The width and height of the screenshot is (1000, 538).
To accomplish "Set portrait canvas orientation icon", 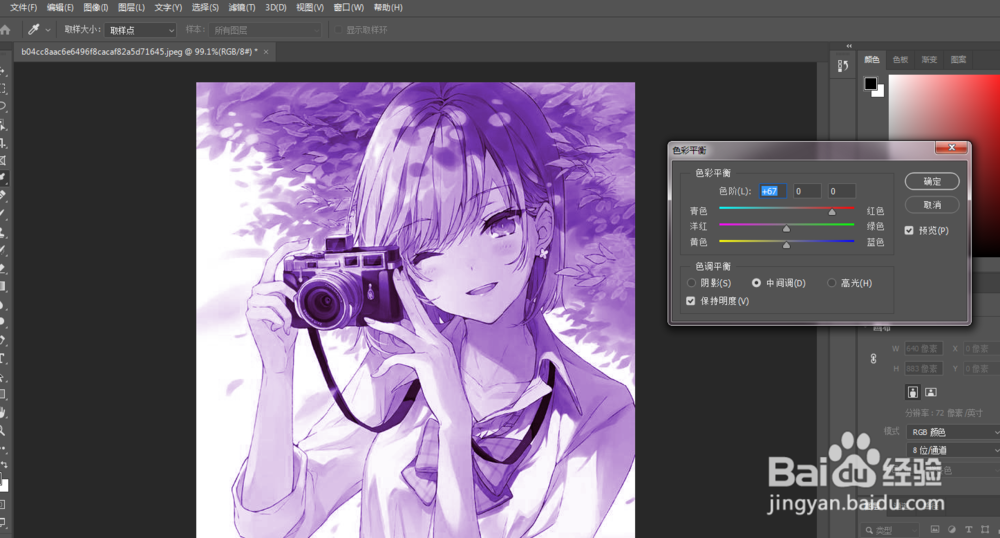I will point(913,392).
